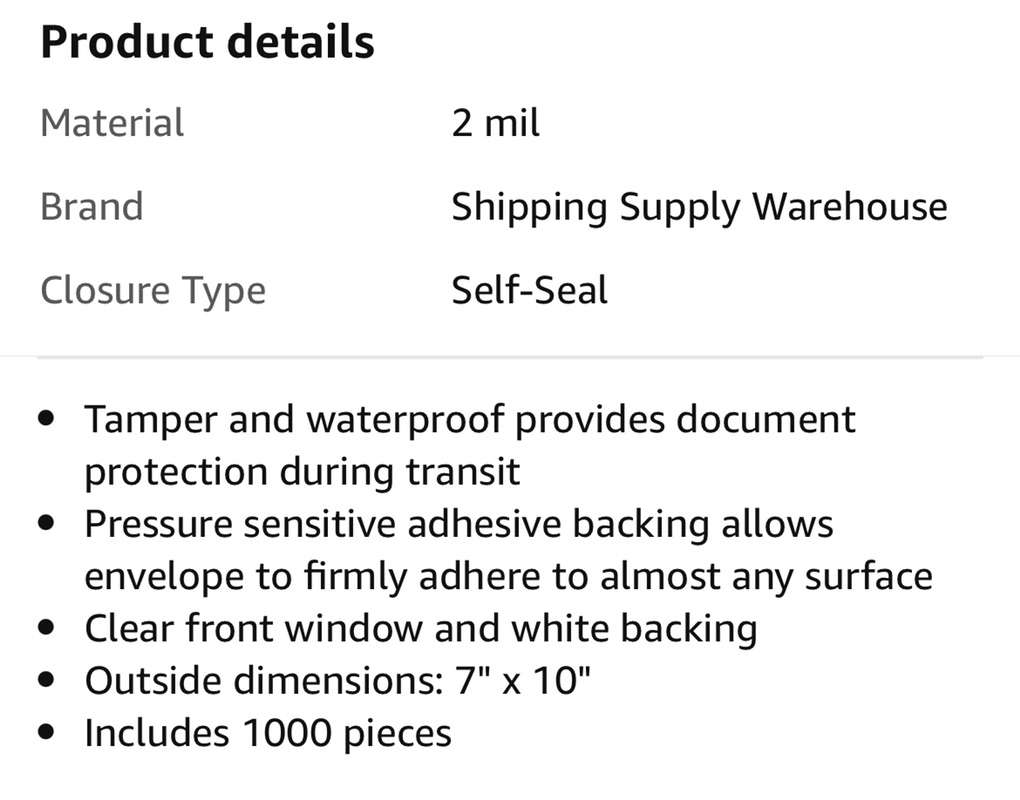This screenshot has width=1020, height=800.
Task: Select the Material label
Action: tap(112, 123)
